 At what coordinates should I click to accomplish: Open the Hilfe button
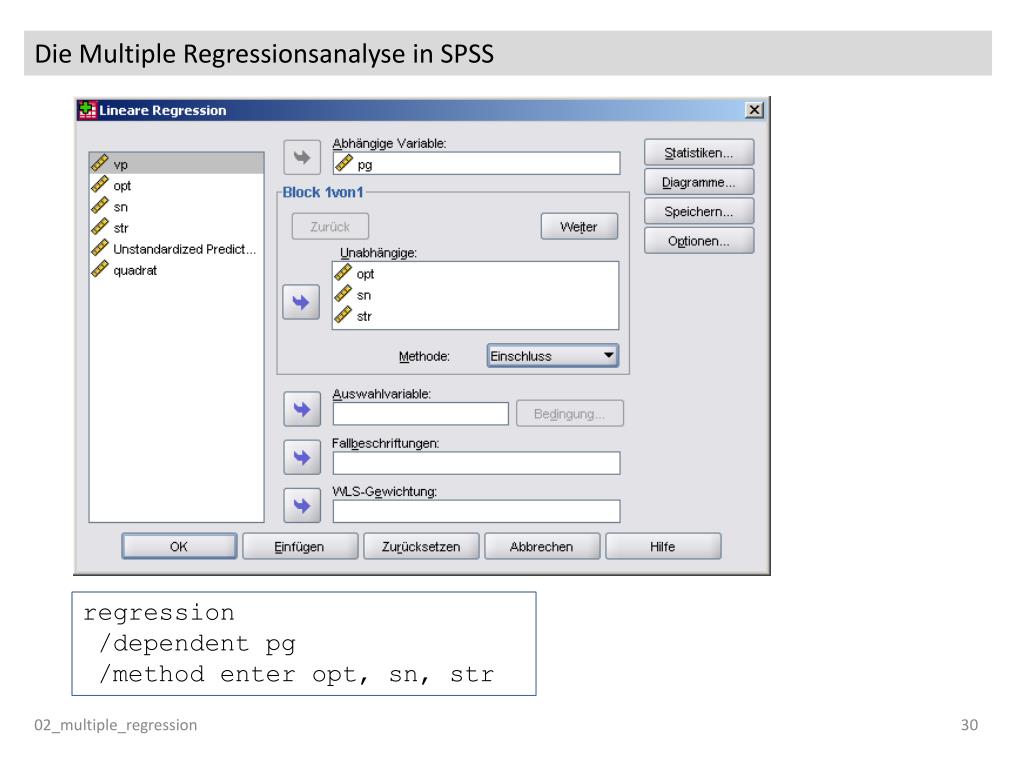pyautogui.click(x=663, y=547)
